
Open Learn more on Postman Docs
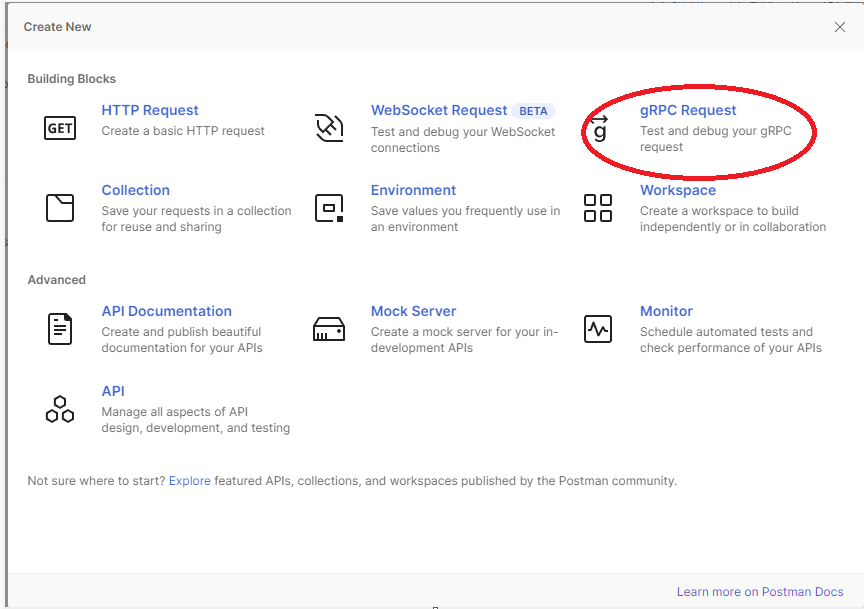point(760,591)
